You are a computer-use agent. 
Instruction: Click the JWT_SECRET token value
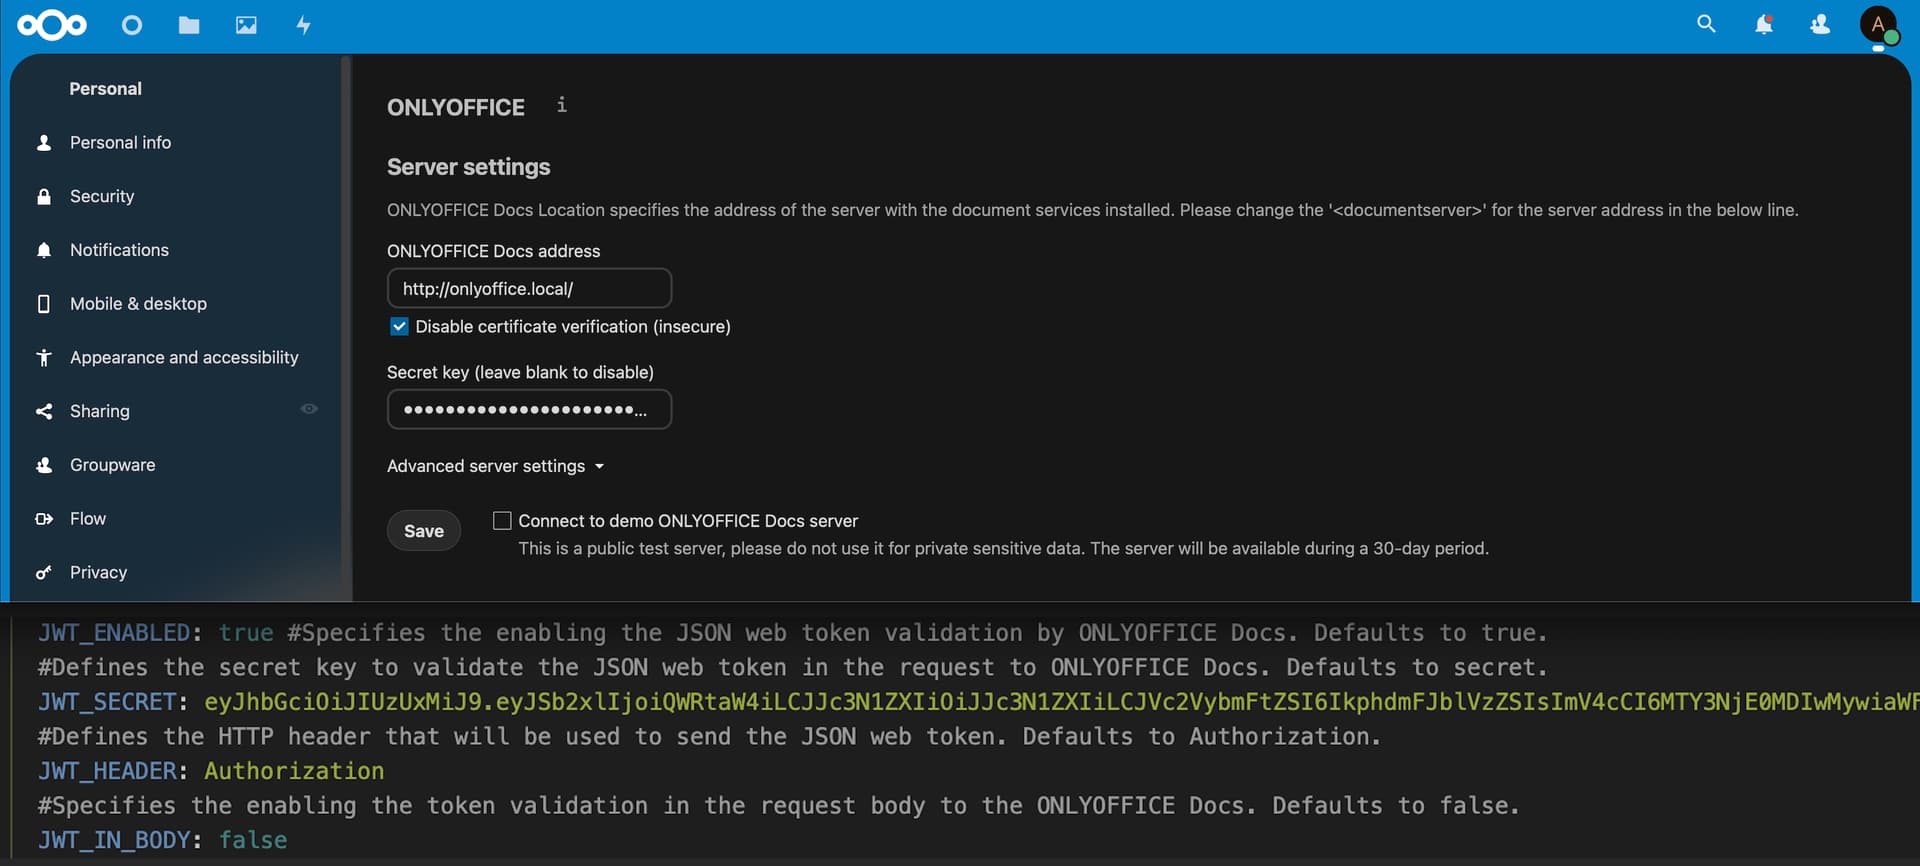click(x=1061, y=702)
